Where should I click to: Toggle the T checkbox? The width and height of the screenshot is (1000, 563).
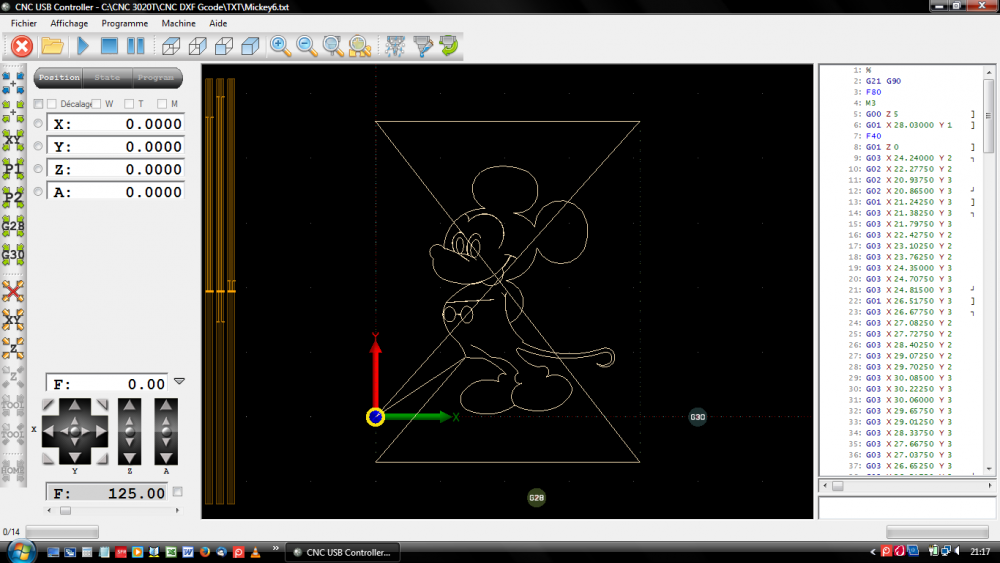click(129, 104)
